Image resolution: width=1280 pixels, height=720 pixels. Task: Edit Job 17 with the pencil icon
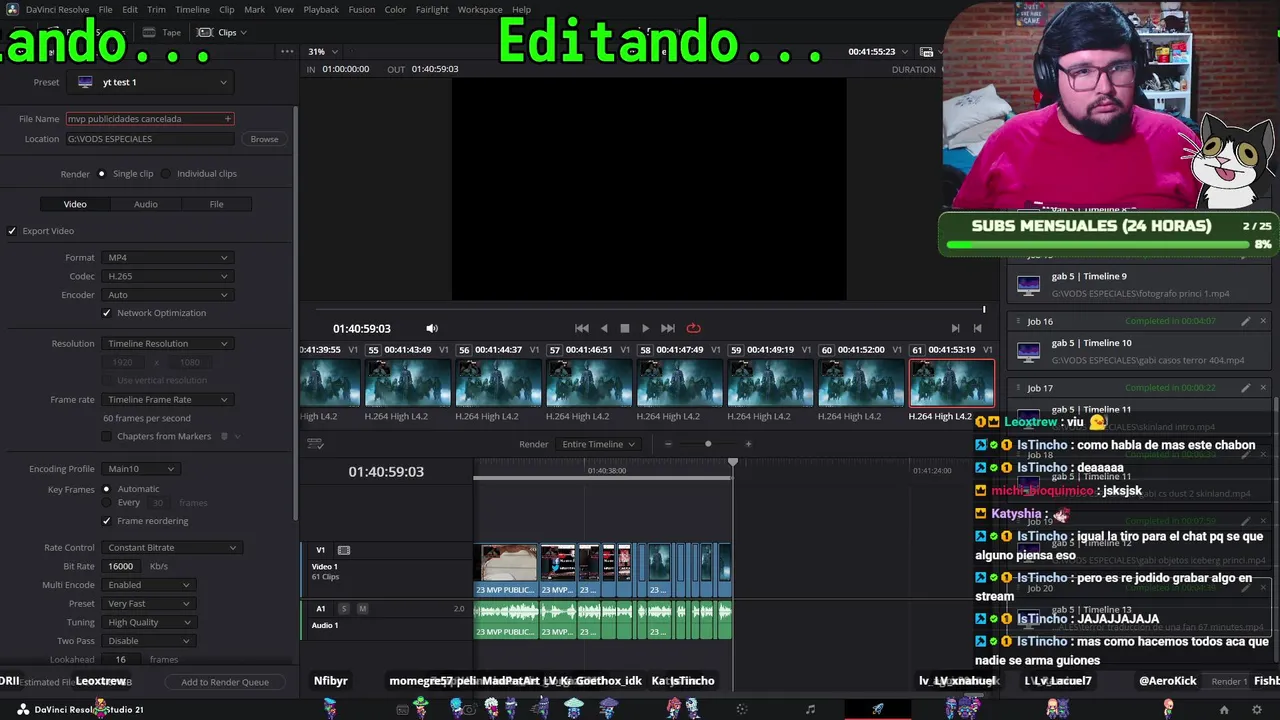(1246, 388)
